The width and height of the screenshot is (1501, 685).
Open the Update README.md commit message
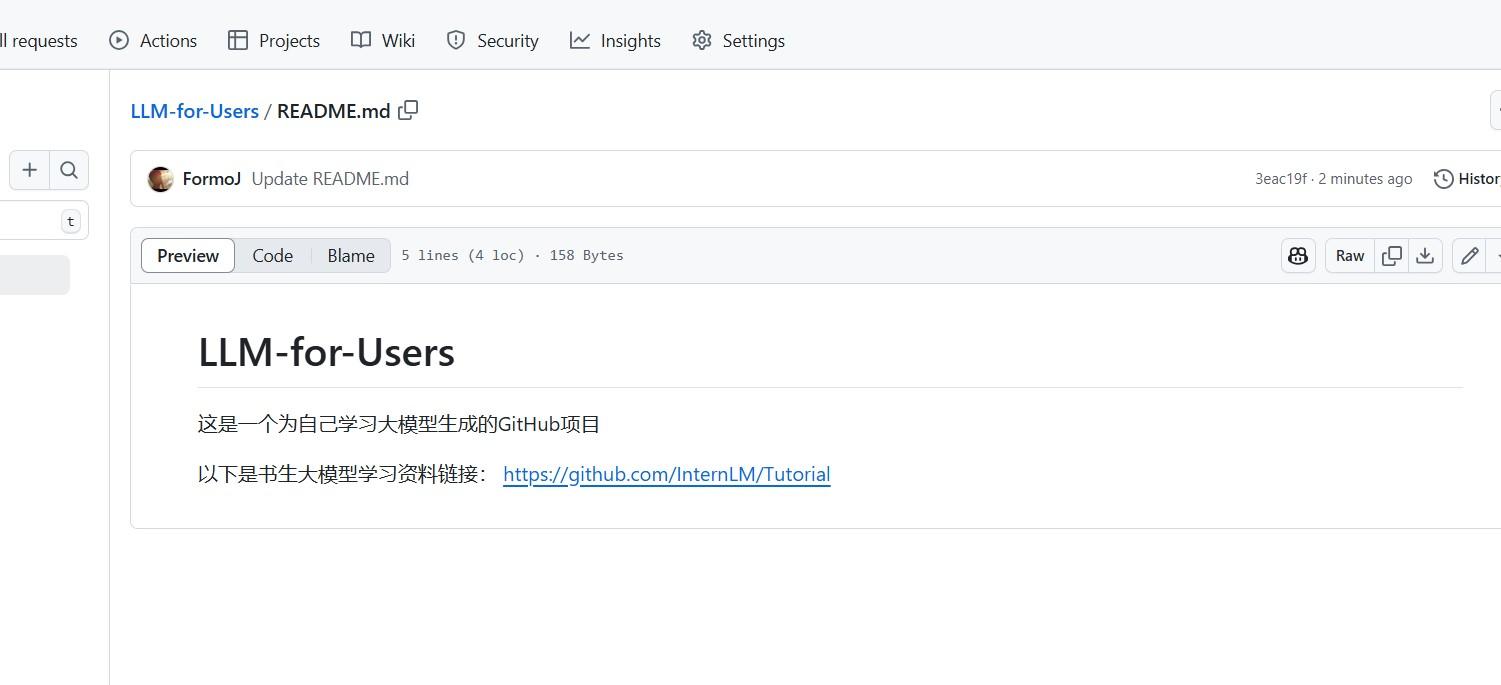330,179
